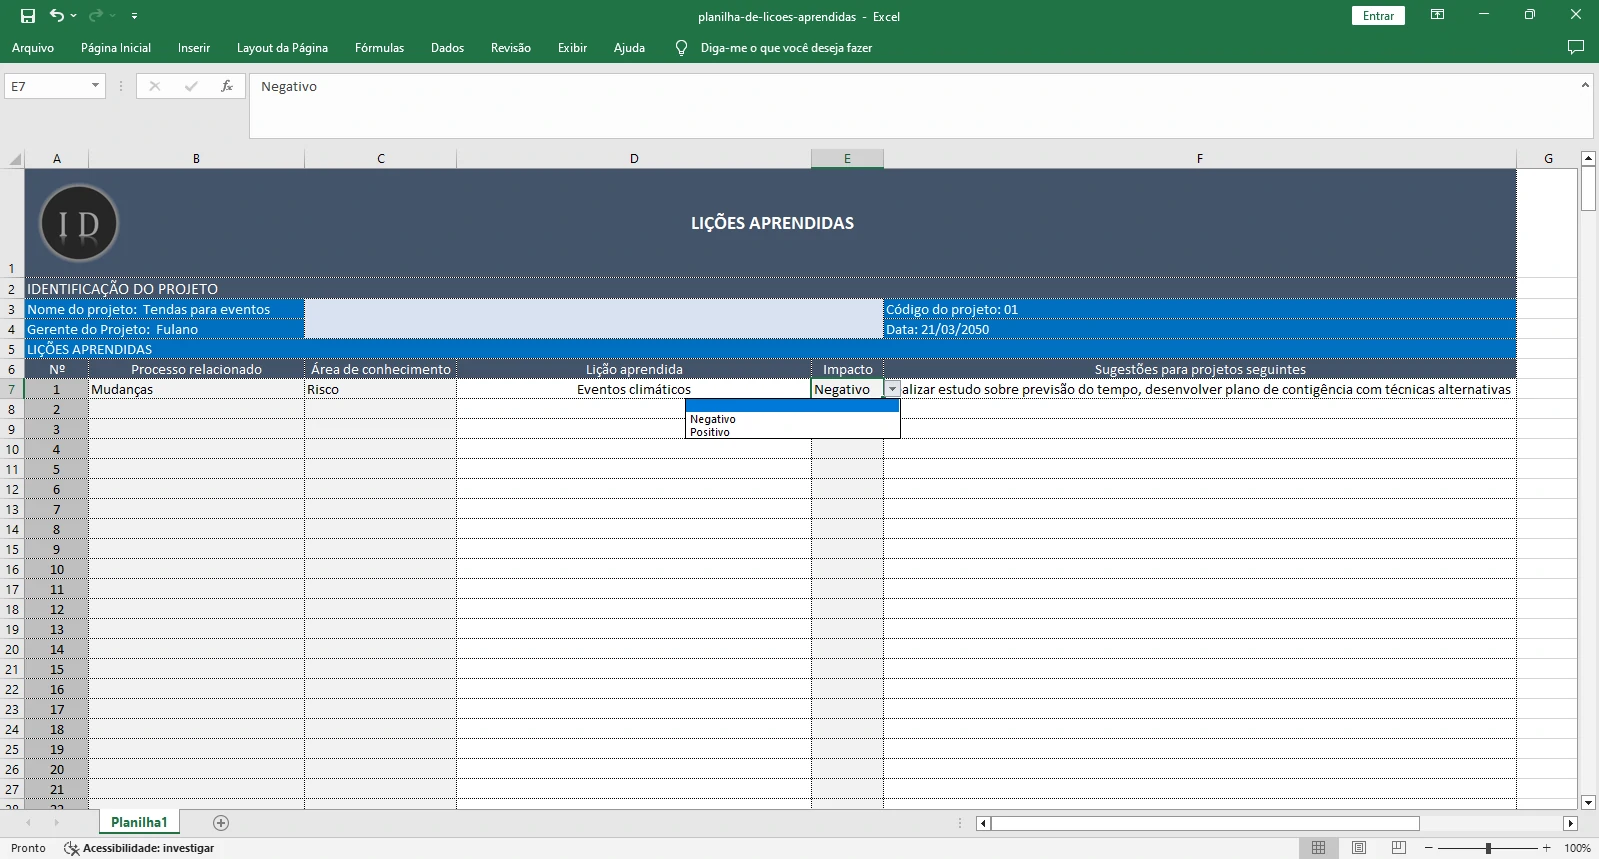Switch to Normal view mode
This screenshot has height=859, width=1599.
pyautogui.click(x=1318, y=848)
